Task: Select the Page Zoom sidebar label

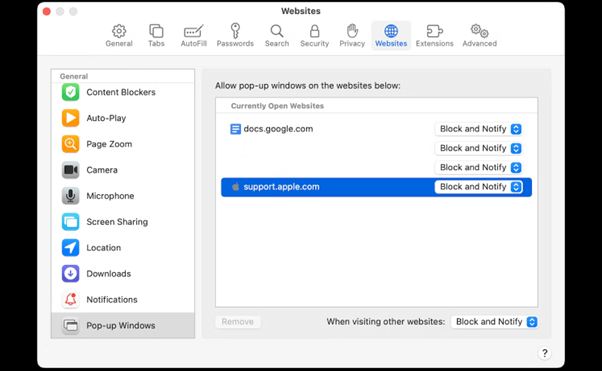Action: tap(109, 144)
